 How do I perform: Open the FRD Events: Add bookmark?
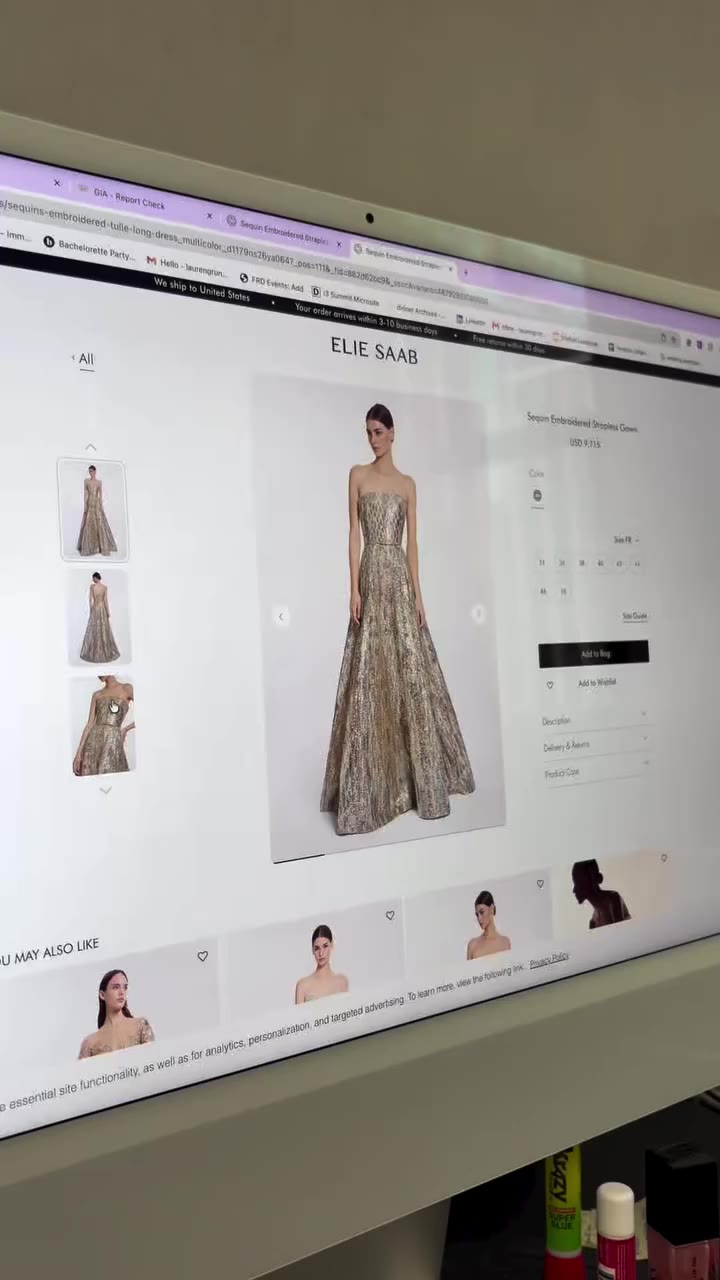click(271, 283)
